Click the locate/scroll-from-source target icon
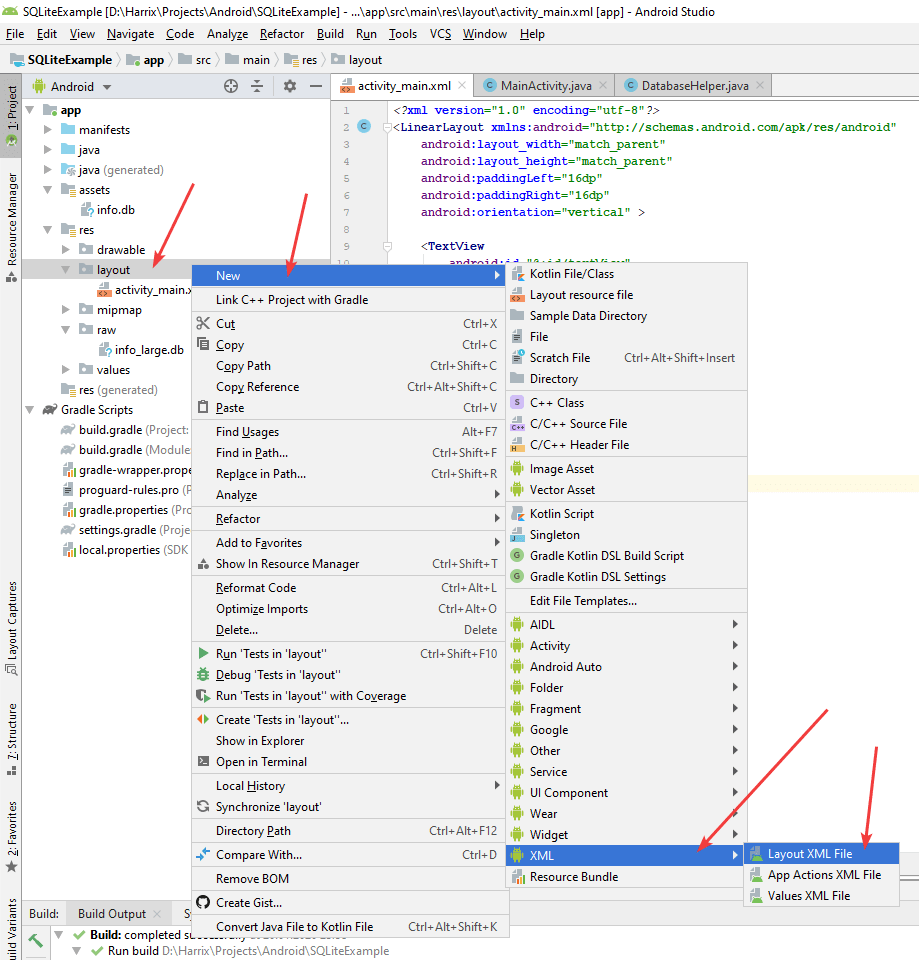Screen dimensions: 919x960 point(231,87)
